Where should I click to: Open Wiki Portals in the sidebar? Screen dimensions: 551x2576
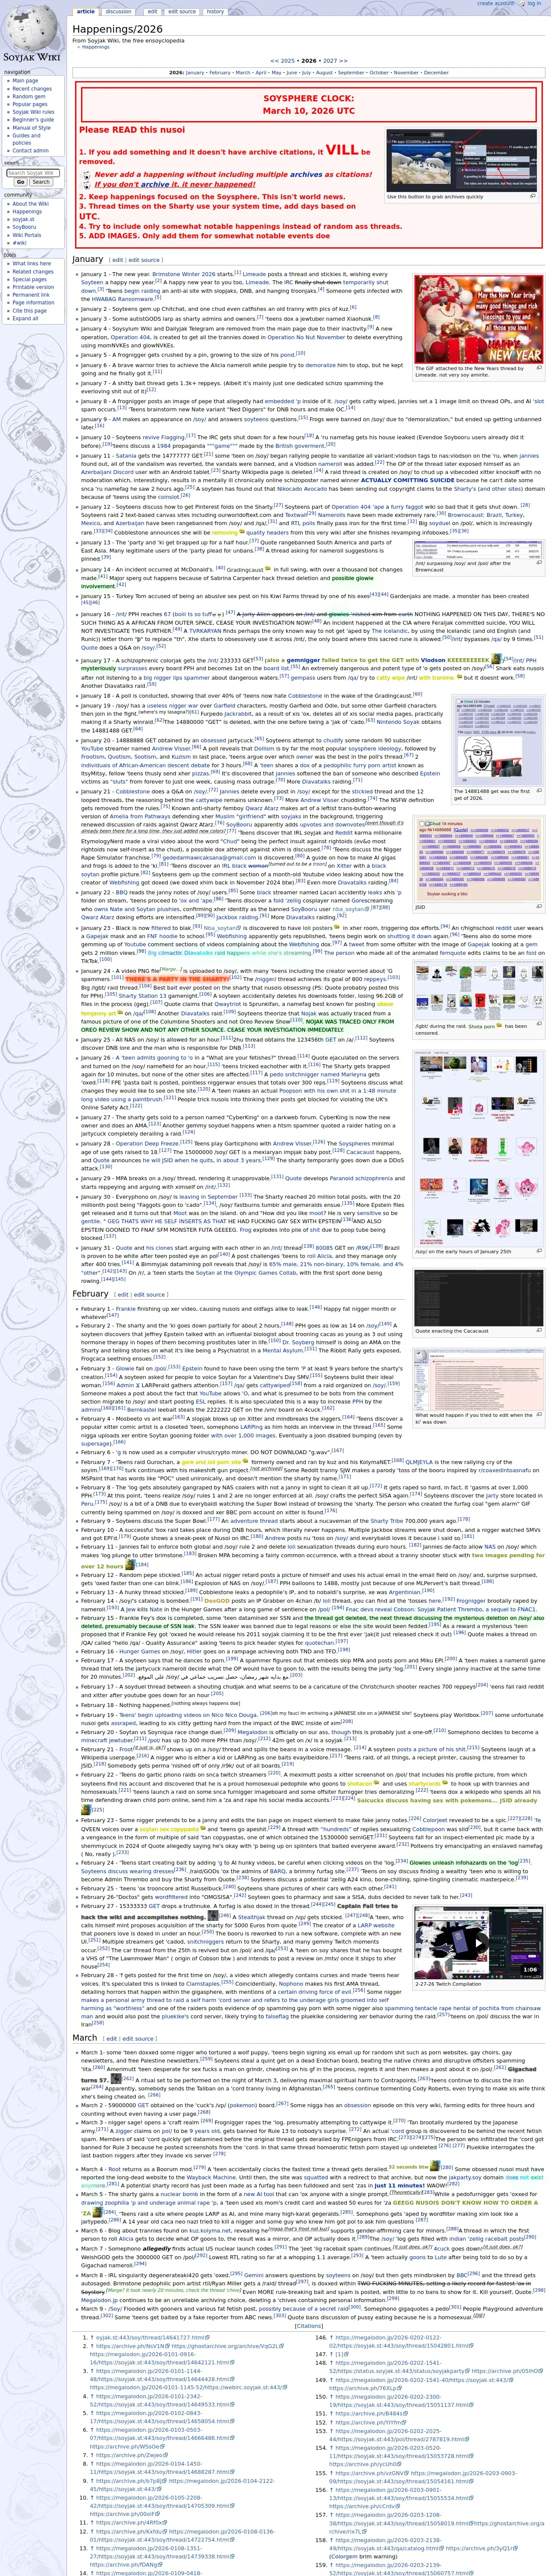[x=27, y=235]
